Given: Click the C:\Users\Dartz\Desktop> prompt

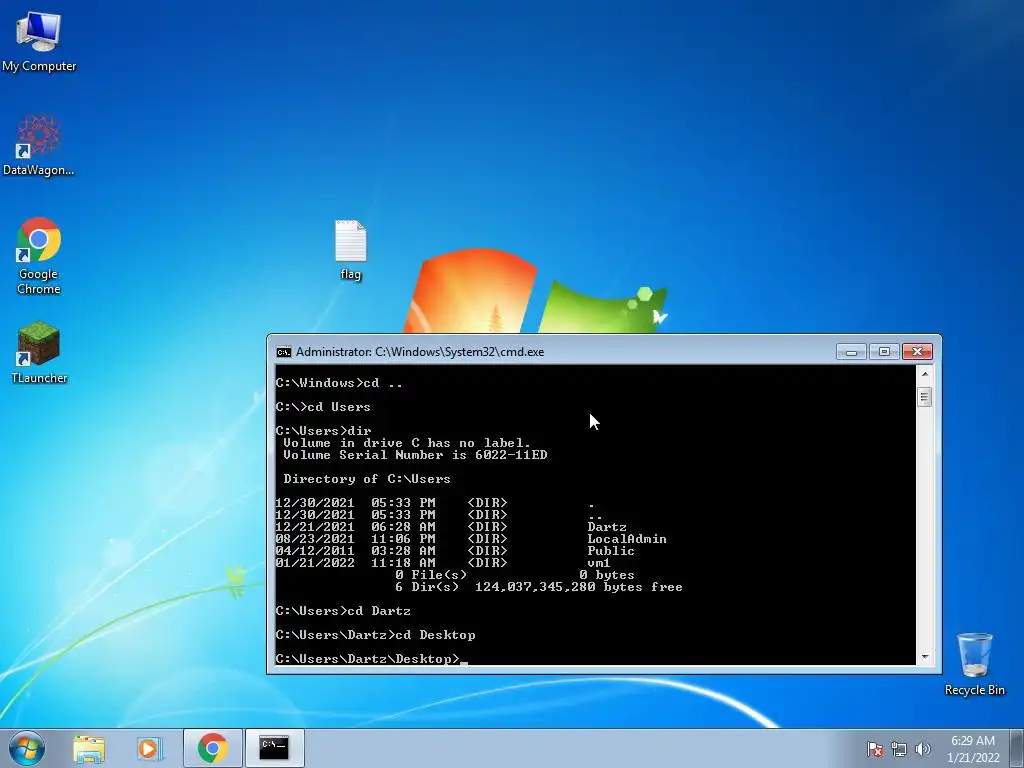Looking at the screenshot, I should 368,659.
